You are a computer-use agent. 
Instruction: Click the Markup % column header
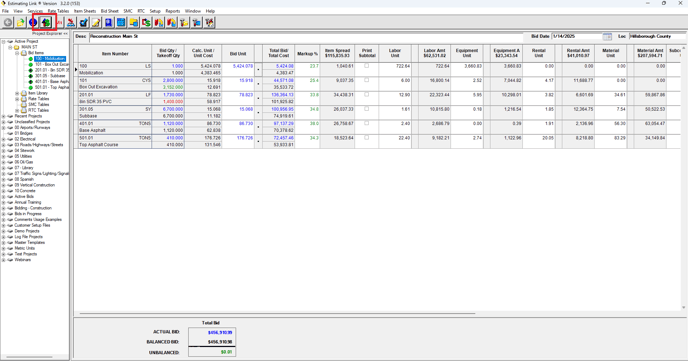click(x=307, y=54)
